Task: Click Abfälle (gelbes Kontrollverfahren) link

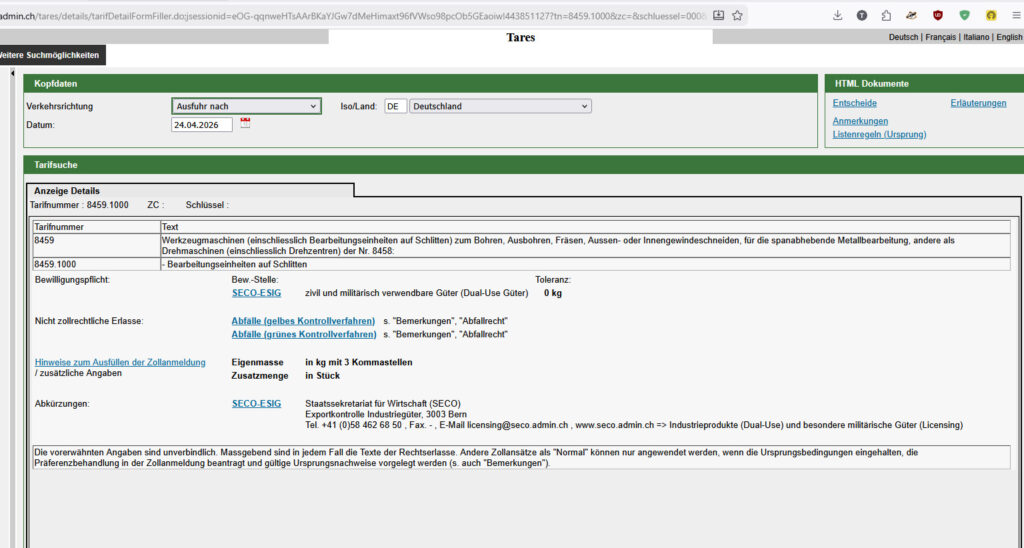Action: point(304,321)
